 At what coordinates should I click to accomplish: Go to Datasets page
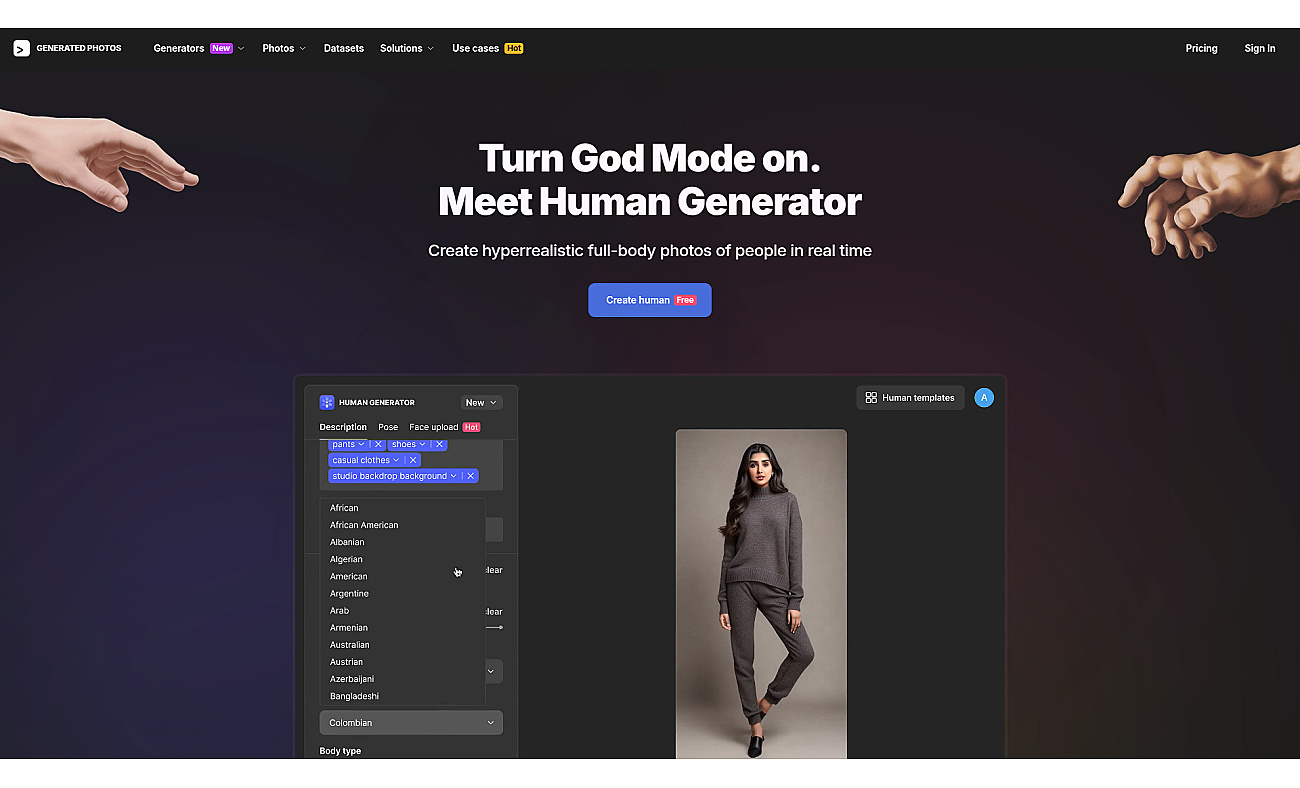[x=344, y=48]
